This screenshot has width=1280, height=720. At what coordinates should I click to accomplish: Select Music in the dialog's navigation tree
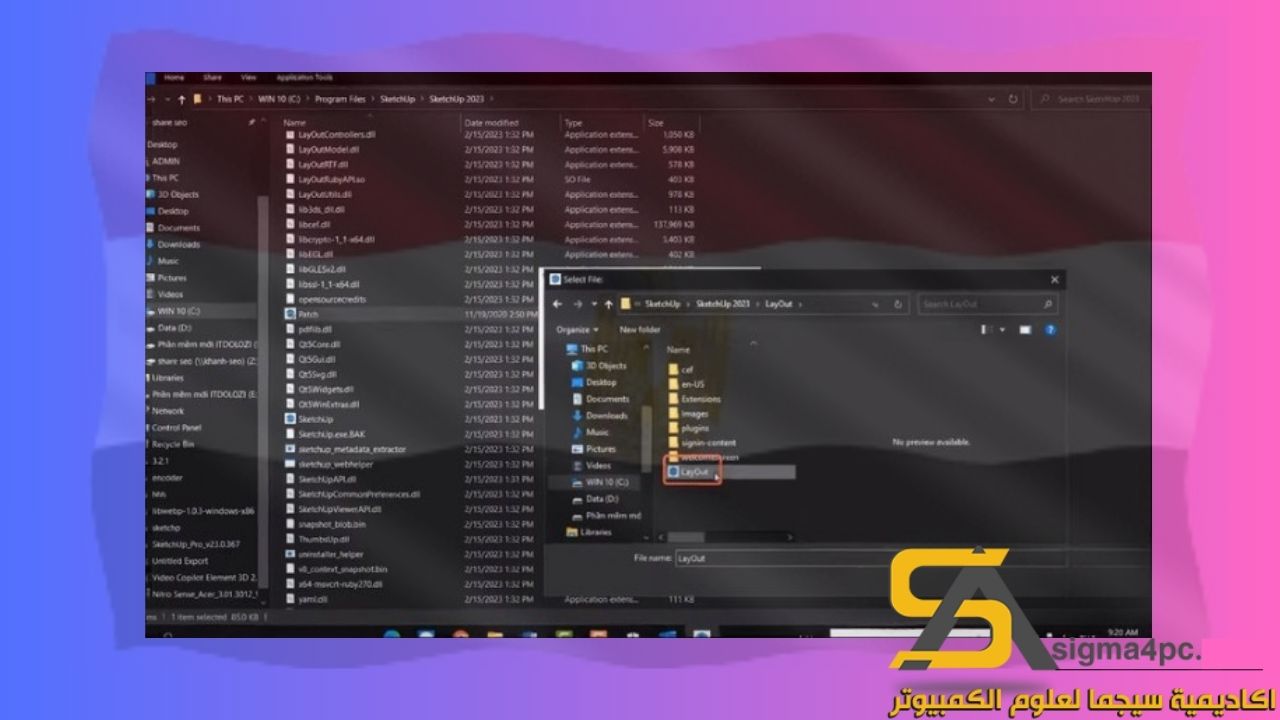pos(591,432)
